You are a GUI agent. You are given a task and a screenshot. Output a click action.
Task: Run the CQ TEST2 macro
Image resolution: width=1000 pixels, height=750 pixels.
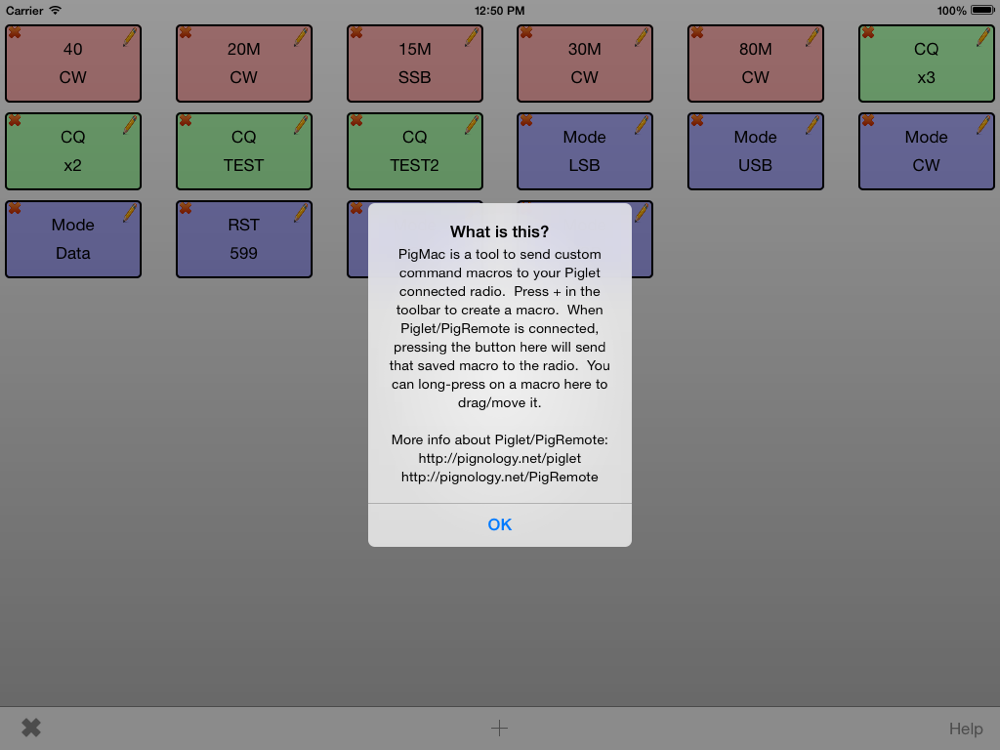click(415, 151)
